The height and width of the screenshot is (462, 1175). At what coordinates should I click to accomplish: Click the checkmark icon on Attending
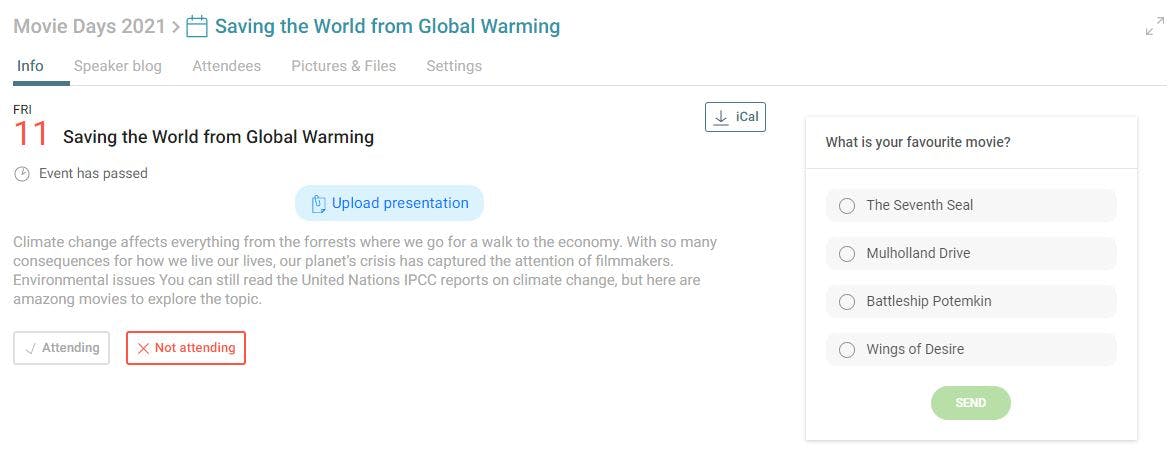click(31, 348)
